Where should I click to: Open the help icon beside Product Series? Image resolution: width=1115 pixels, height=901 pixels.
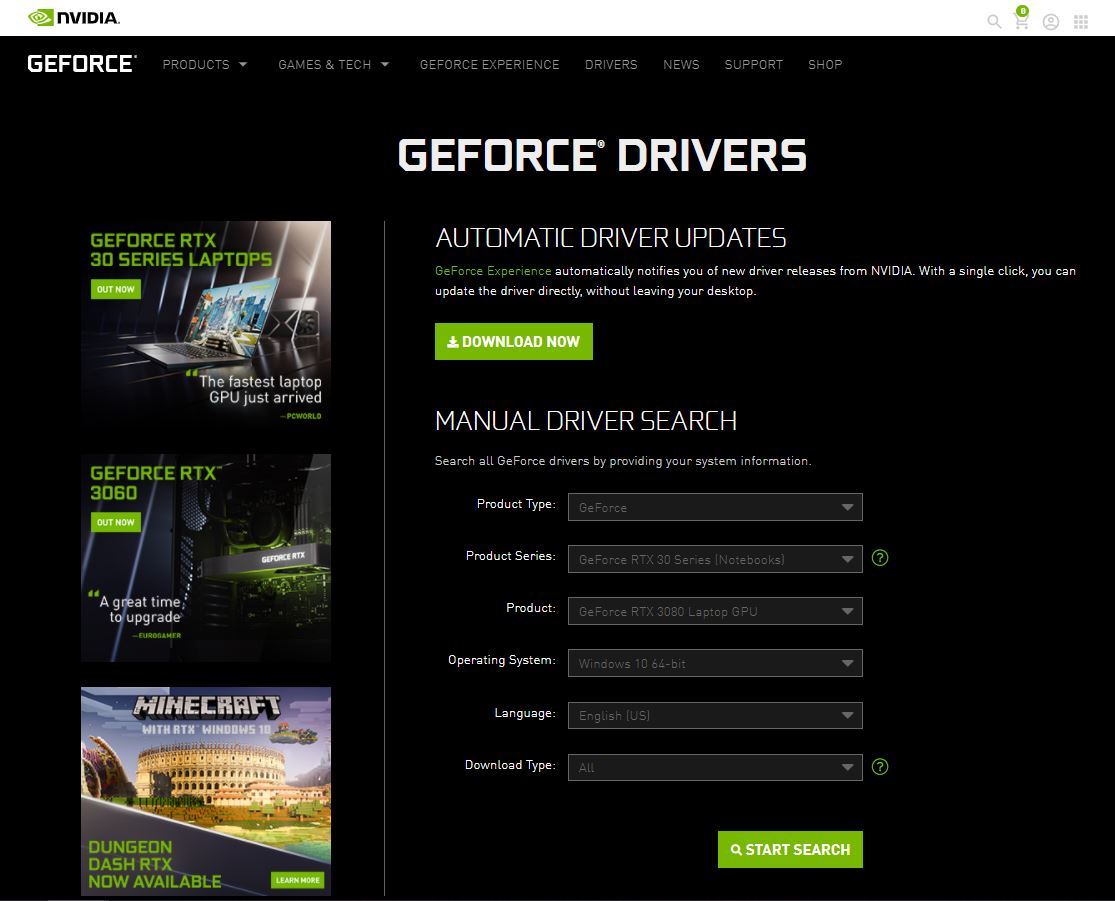pos(880,558)
